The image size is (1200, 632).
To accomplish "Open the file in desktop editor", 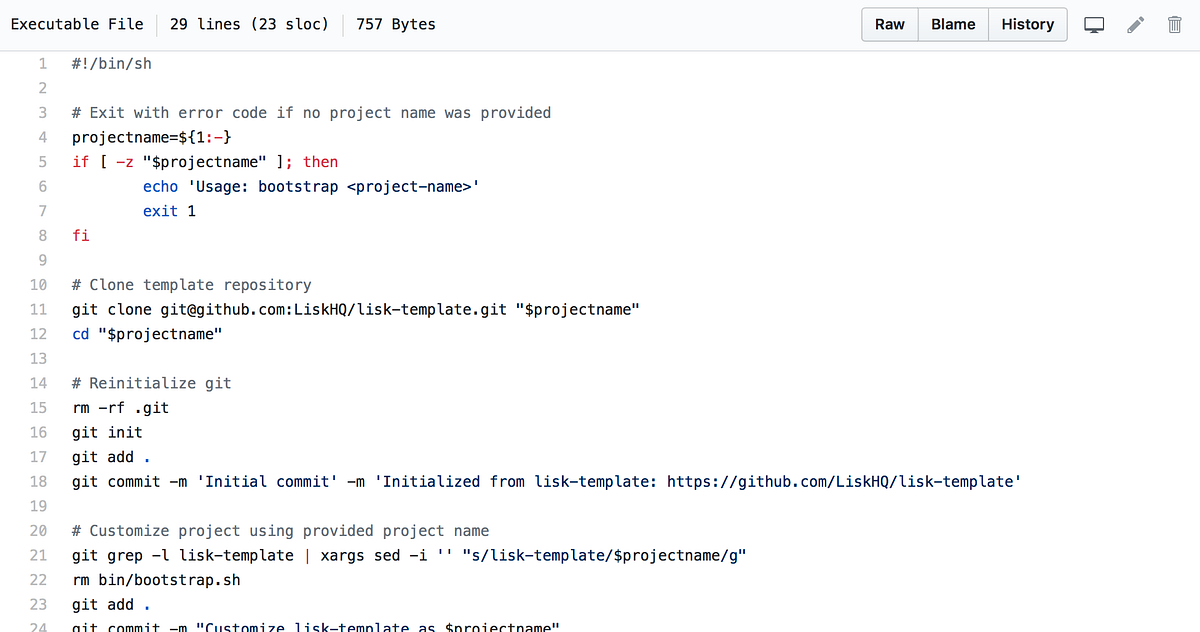I will pos(1093,23).
